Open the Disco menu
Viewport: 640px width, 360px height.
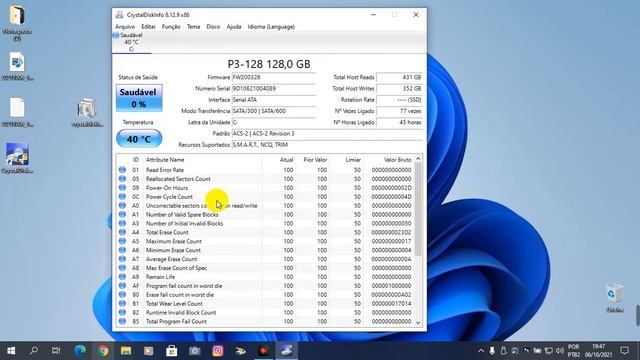click(x=213, y=27)
